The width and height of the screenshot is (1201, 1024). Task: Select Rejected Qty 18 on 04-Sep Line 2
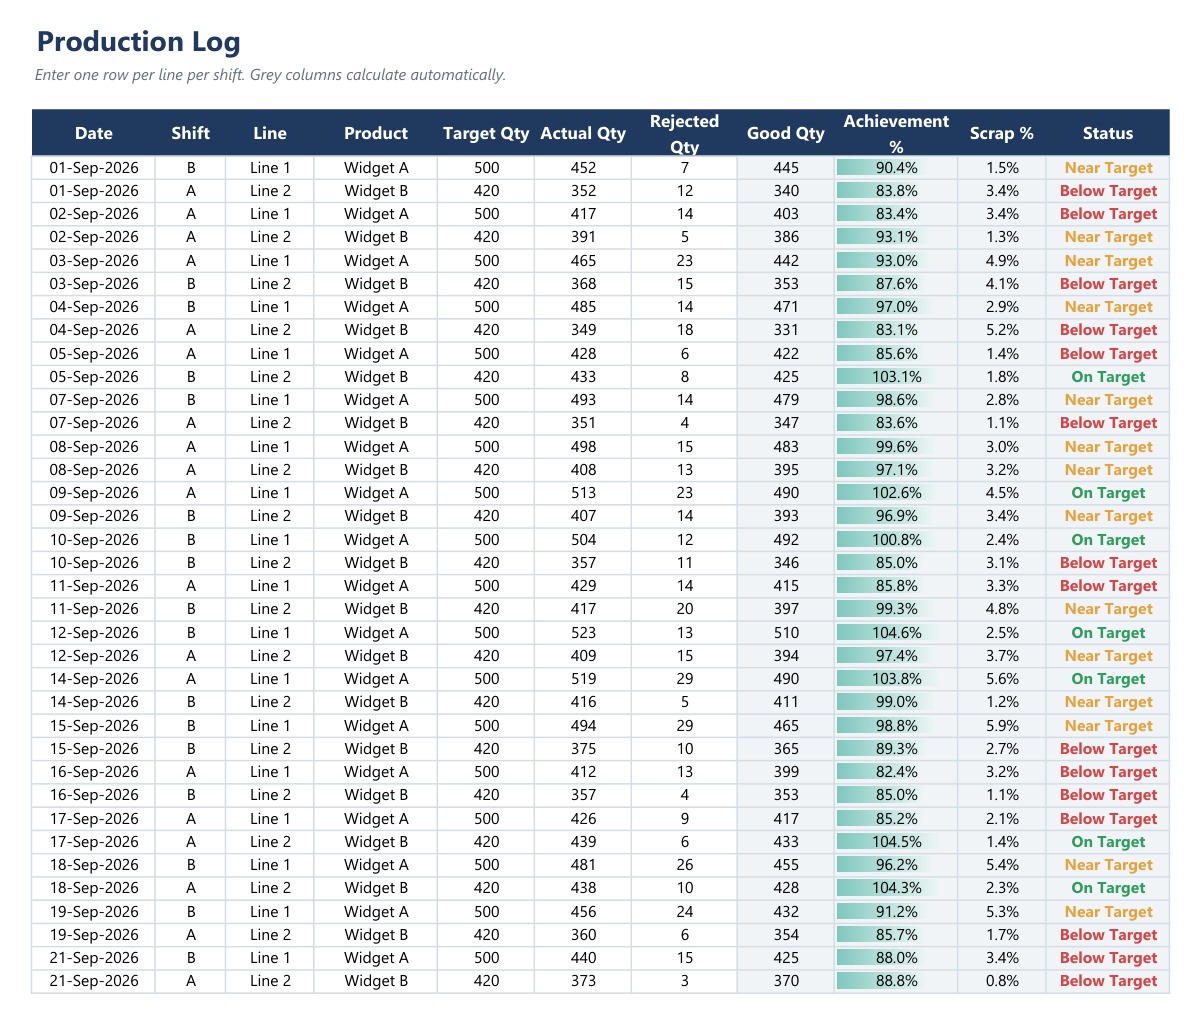click(684, 330)
